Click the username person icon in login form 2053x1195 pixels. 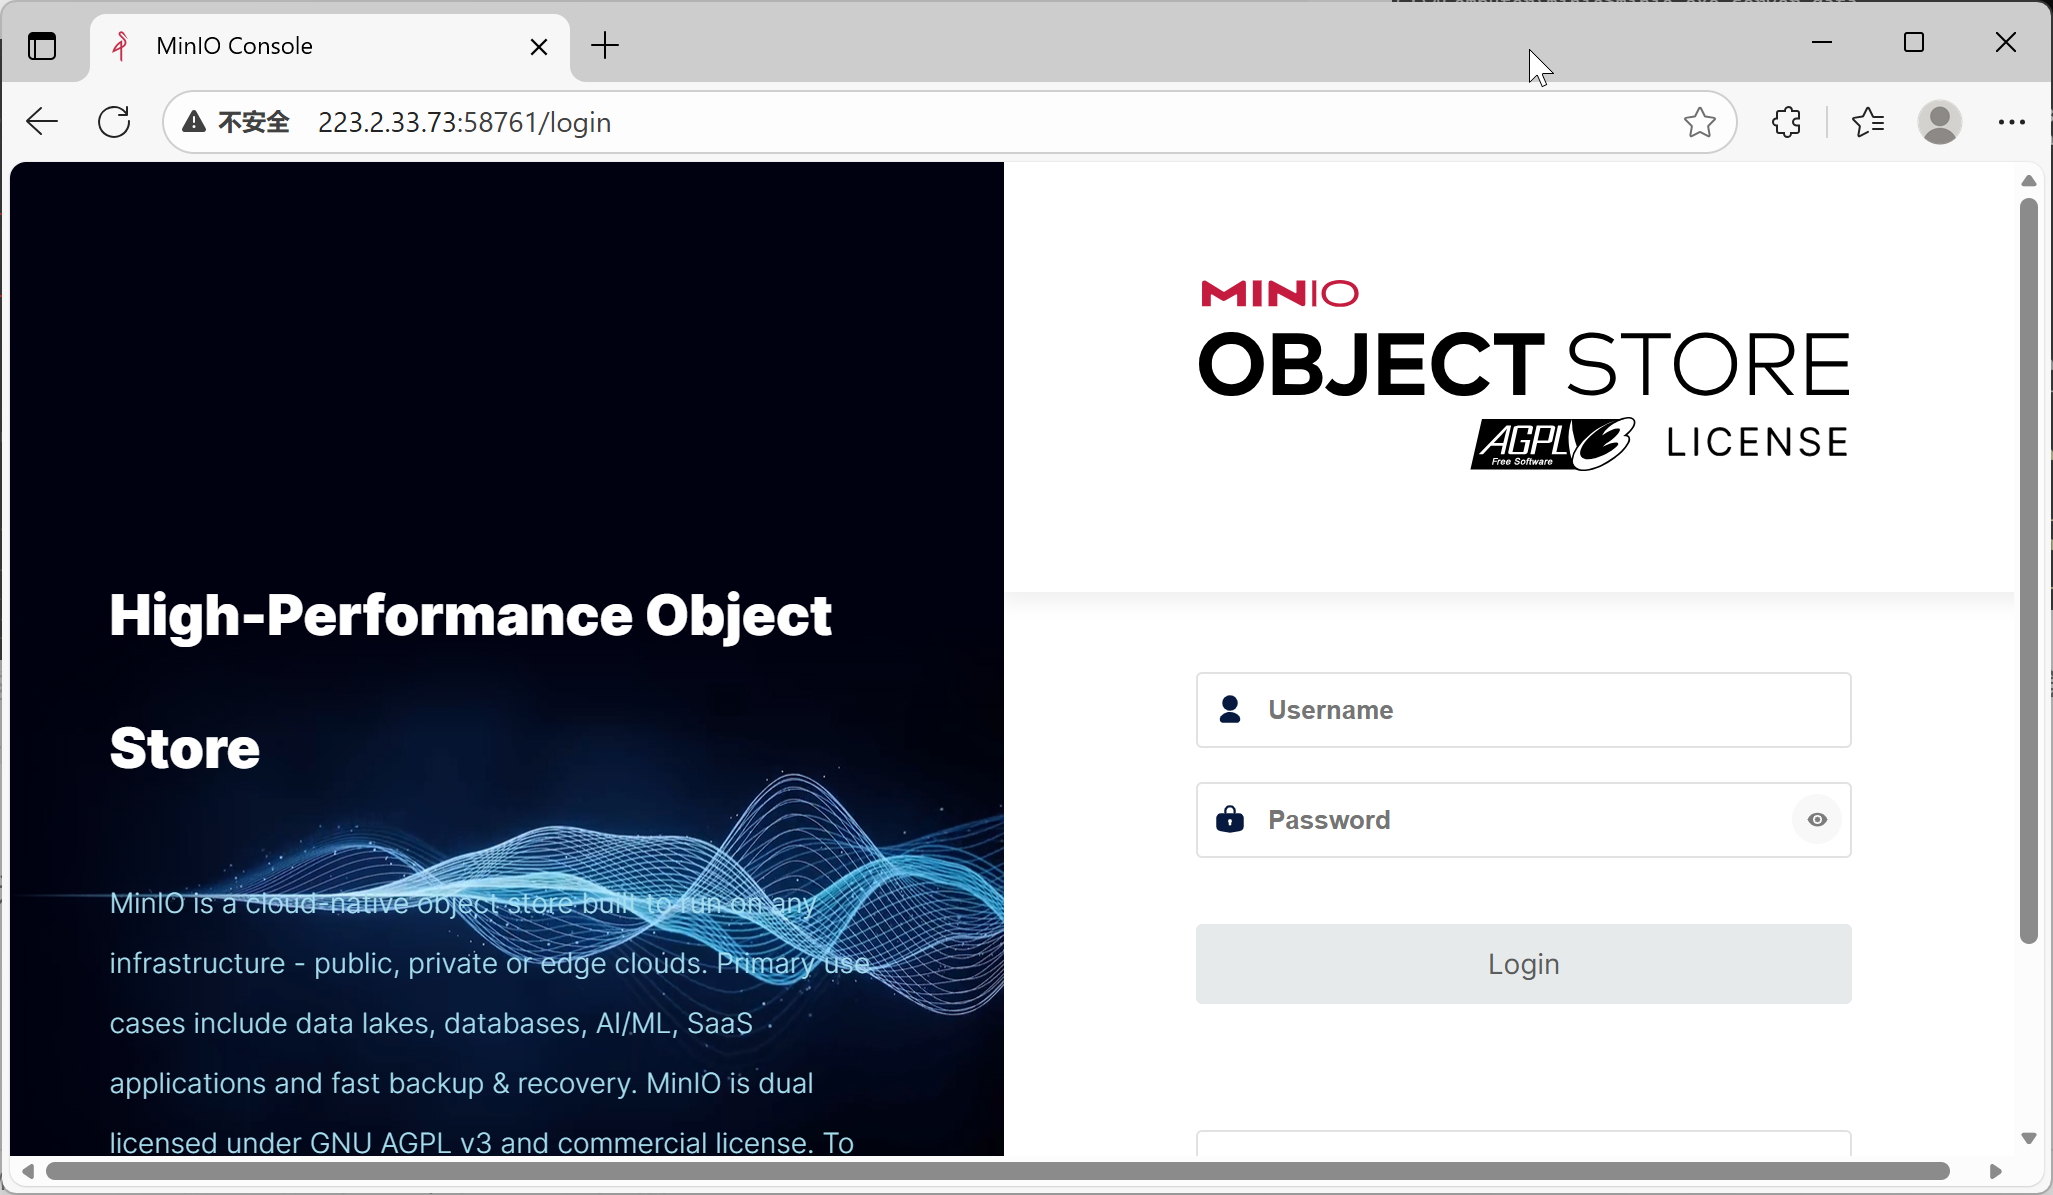coord(1229,710)
